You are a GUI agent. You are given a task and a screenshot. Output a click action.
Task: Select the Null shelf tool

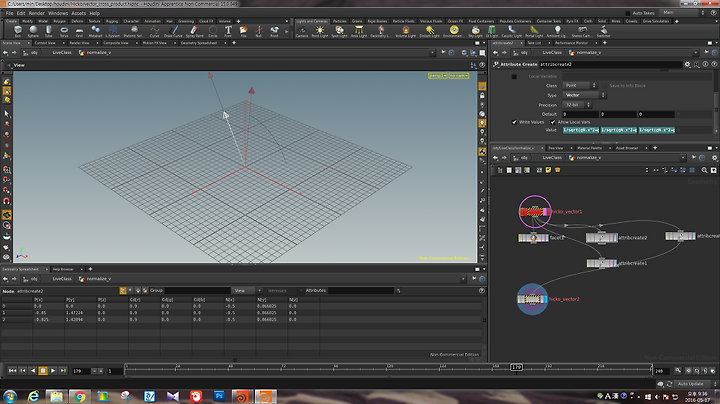tap(259, 31)
